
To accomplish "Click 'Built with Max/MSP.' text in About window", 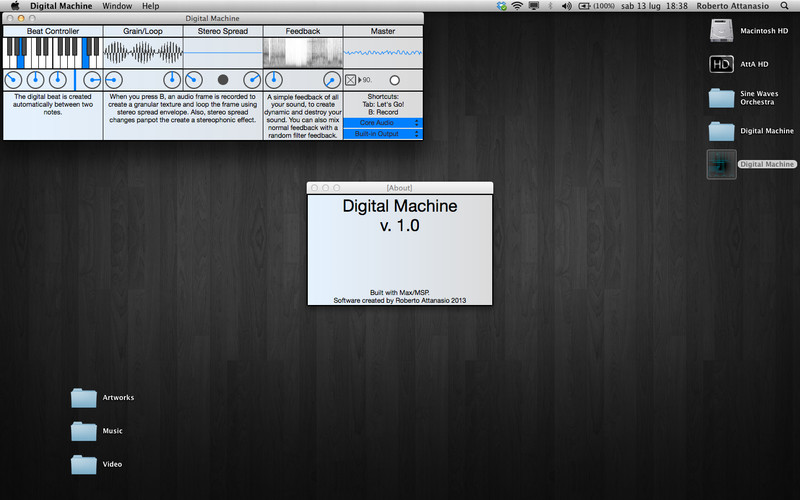I will [x=399, y=293].
